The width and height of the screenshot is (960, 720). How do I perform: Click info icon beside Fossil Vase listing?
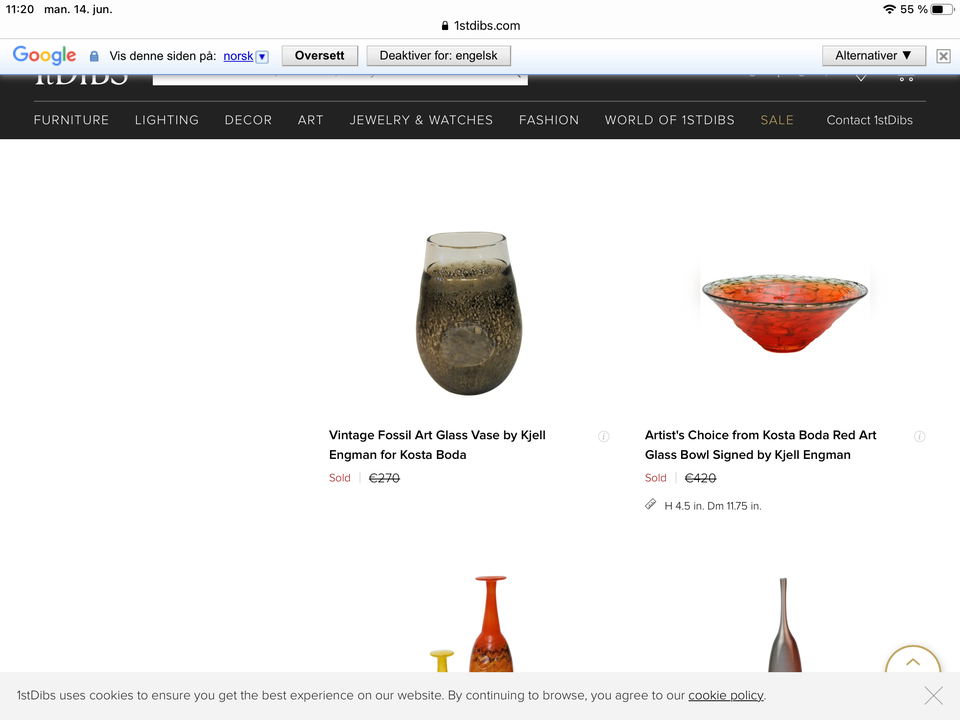point(604,437)
